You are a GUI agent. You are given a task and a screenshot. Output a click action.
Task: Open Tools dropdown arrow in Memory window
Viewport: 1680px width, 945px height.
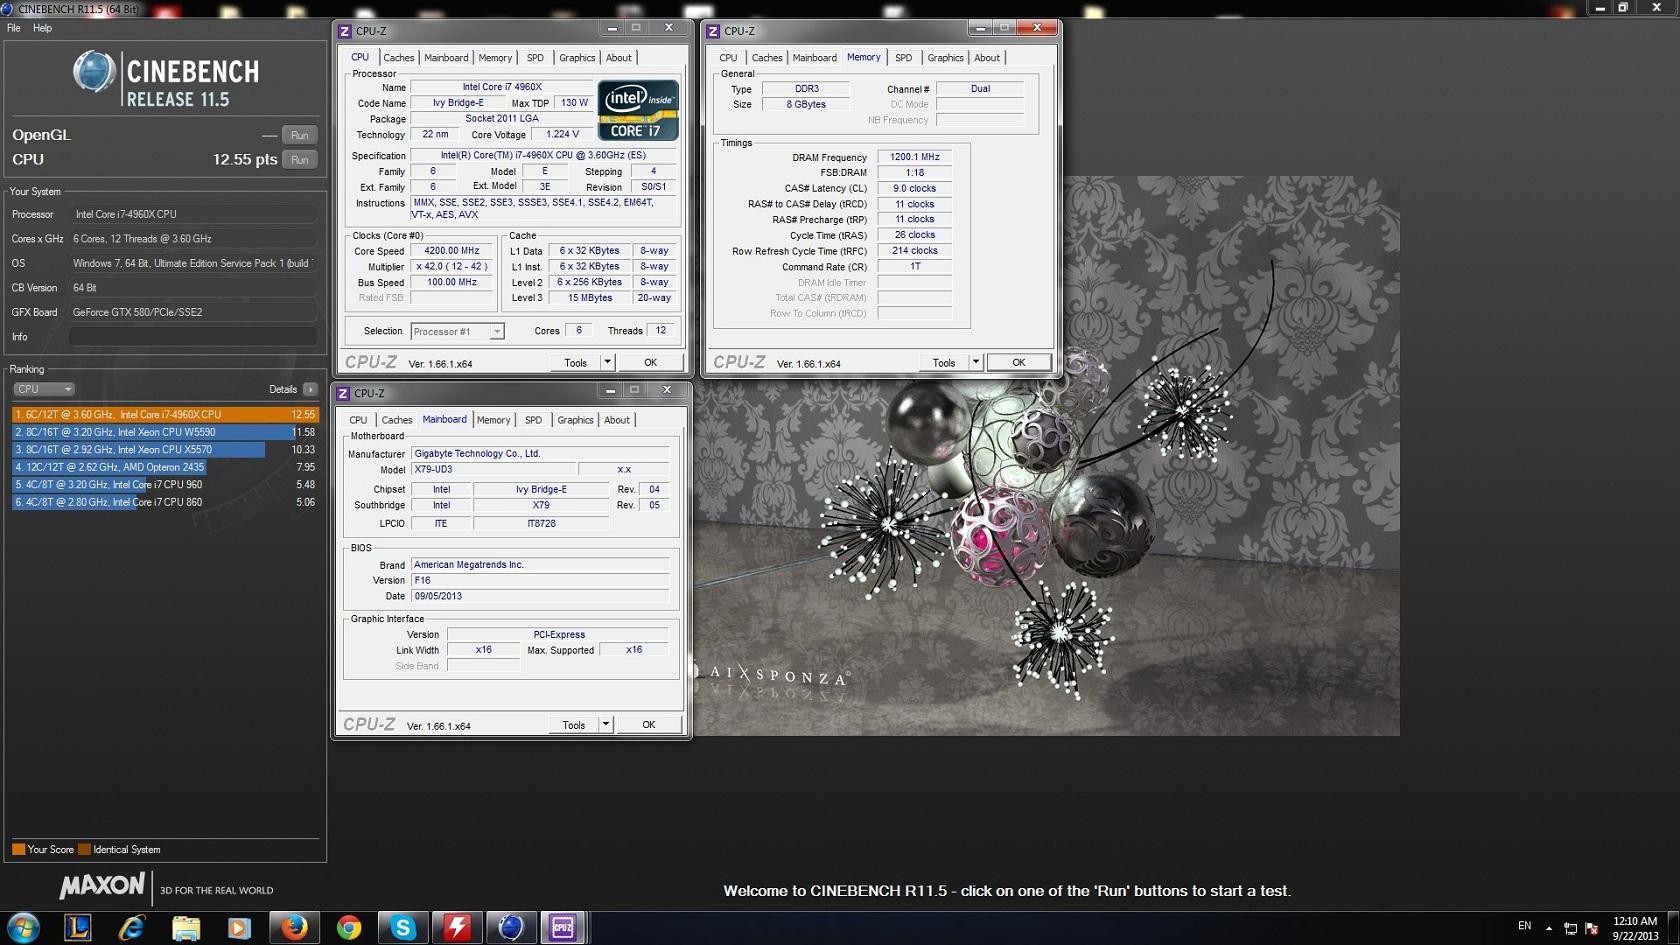[975, 362]
